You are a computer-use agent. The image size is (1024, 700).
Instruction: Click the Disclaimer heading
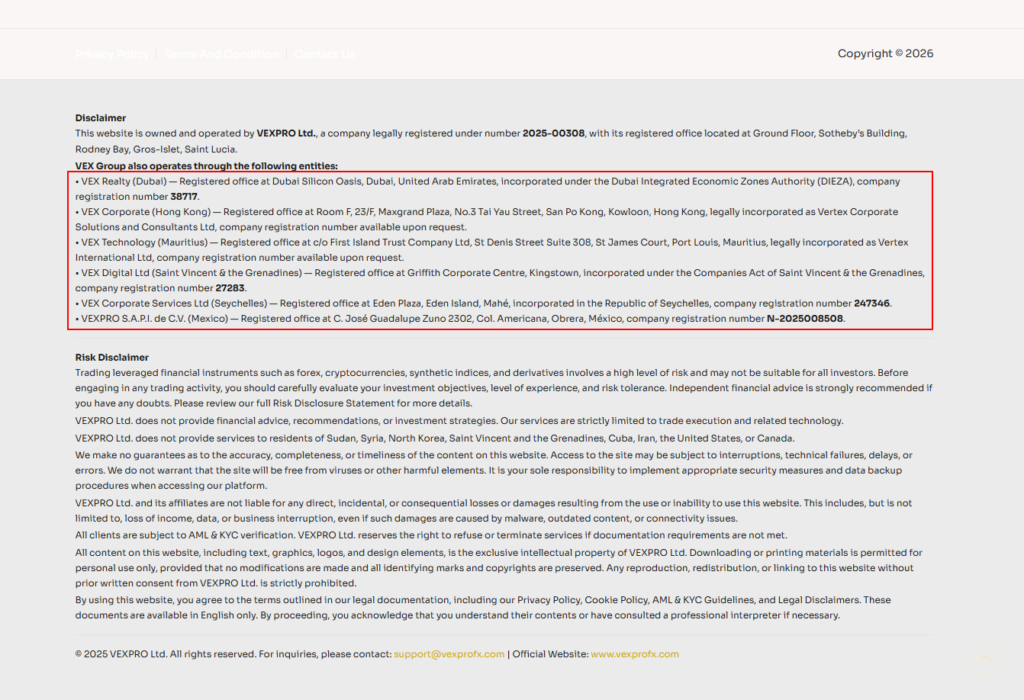[101, 118]
